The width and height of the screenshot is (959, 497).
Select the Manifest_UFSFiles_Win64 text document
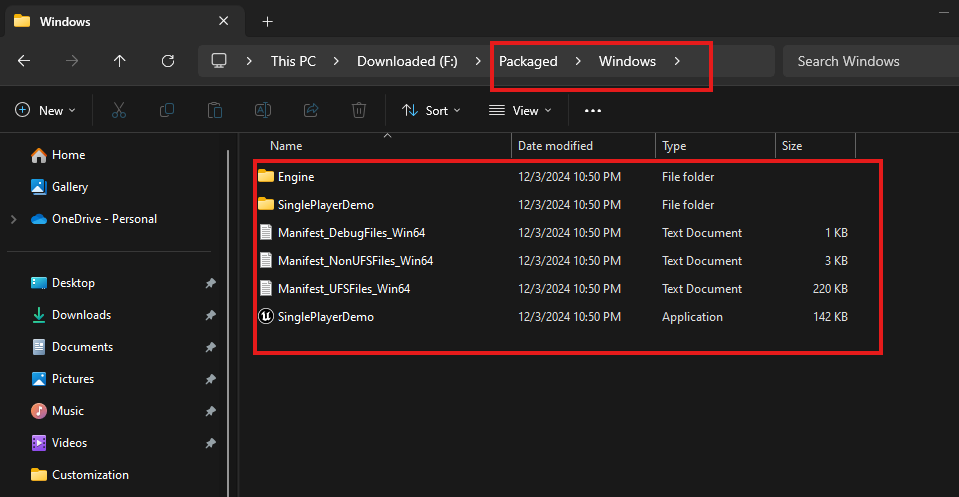point(343,289)
